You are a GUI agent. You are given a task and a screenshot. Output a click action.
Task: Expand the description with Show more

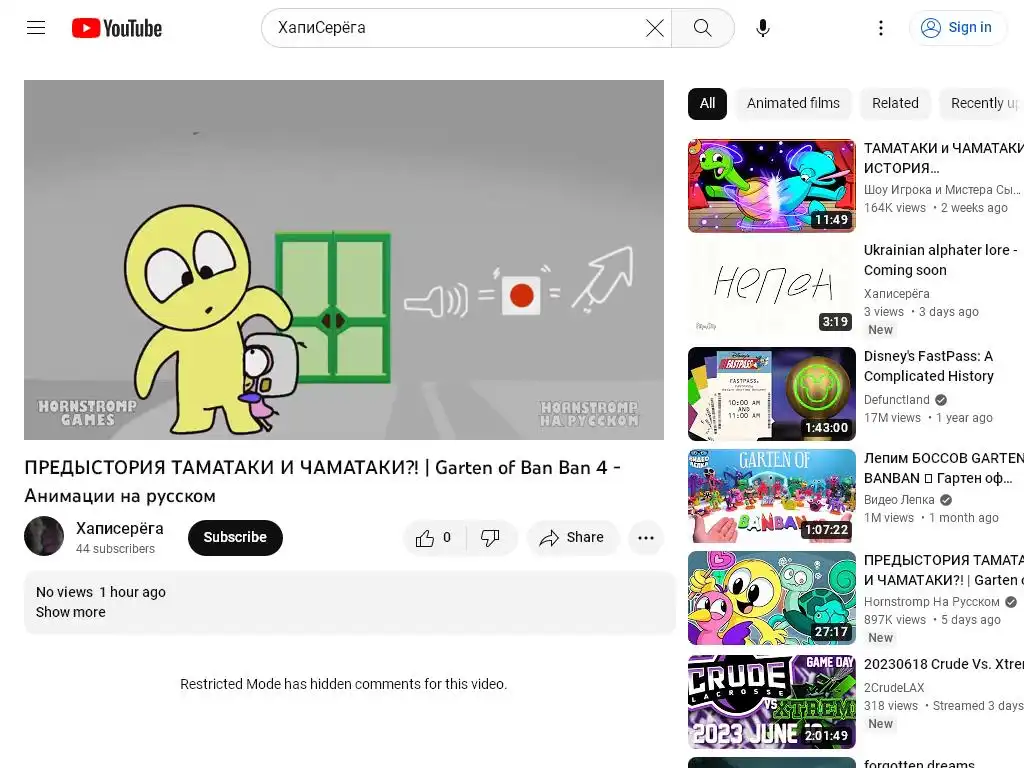71,612
